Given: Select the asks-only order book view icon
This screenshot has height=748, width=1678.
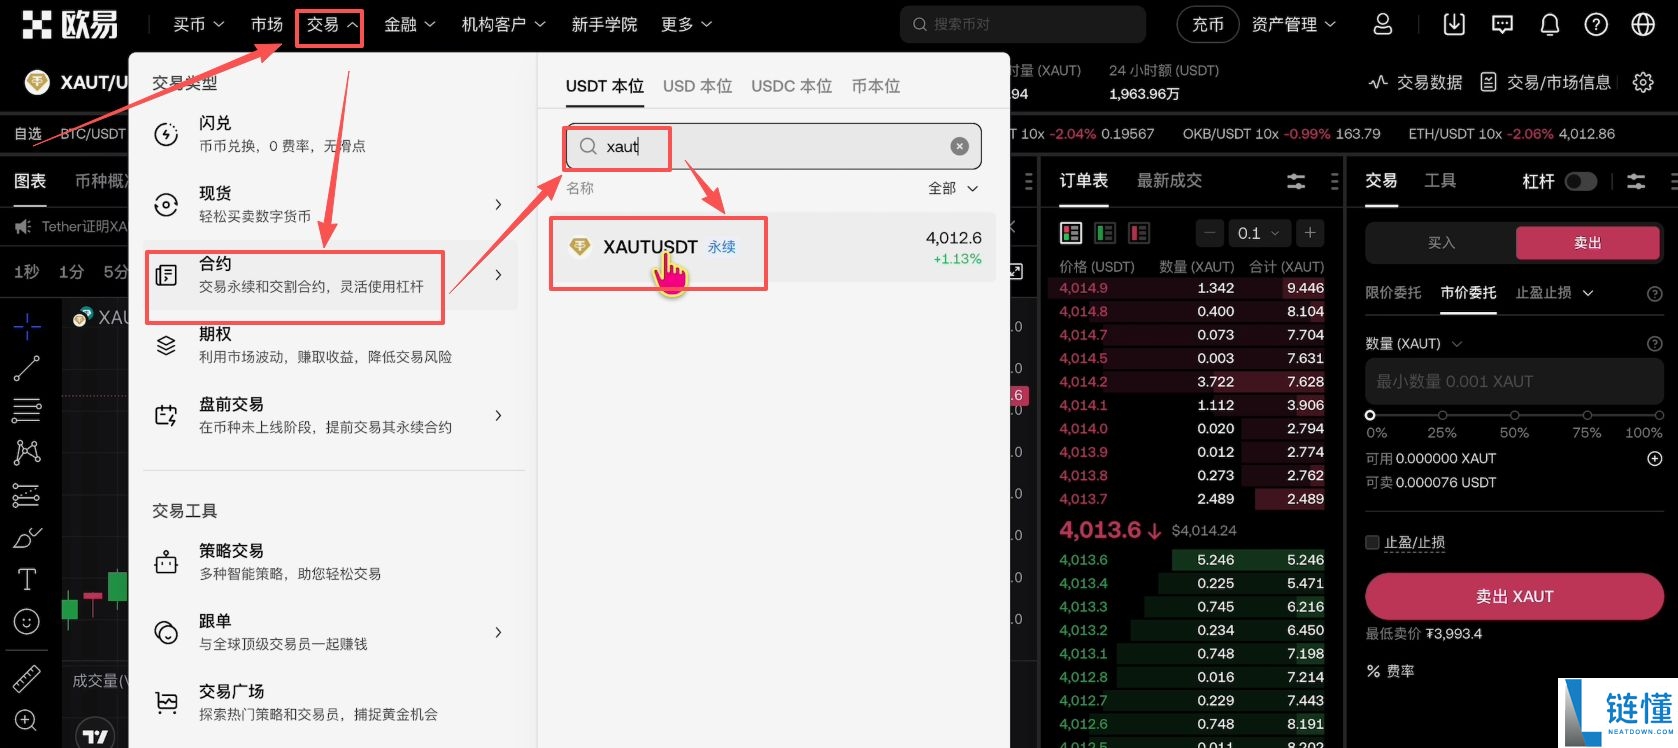Looking at the screenshot, I should (x=1138, y=233).
